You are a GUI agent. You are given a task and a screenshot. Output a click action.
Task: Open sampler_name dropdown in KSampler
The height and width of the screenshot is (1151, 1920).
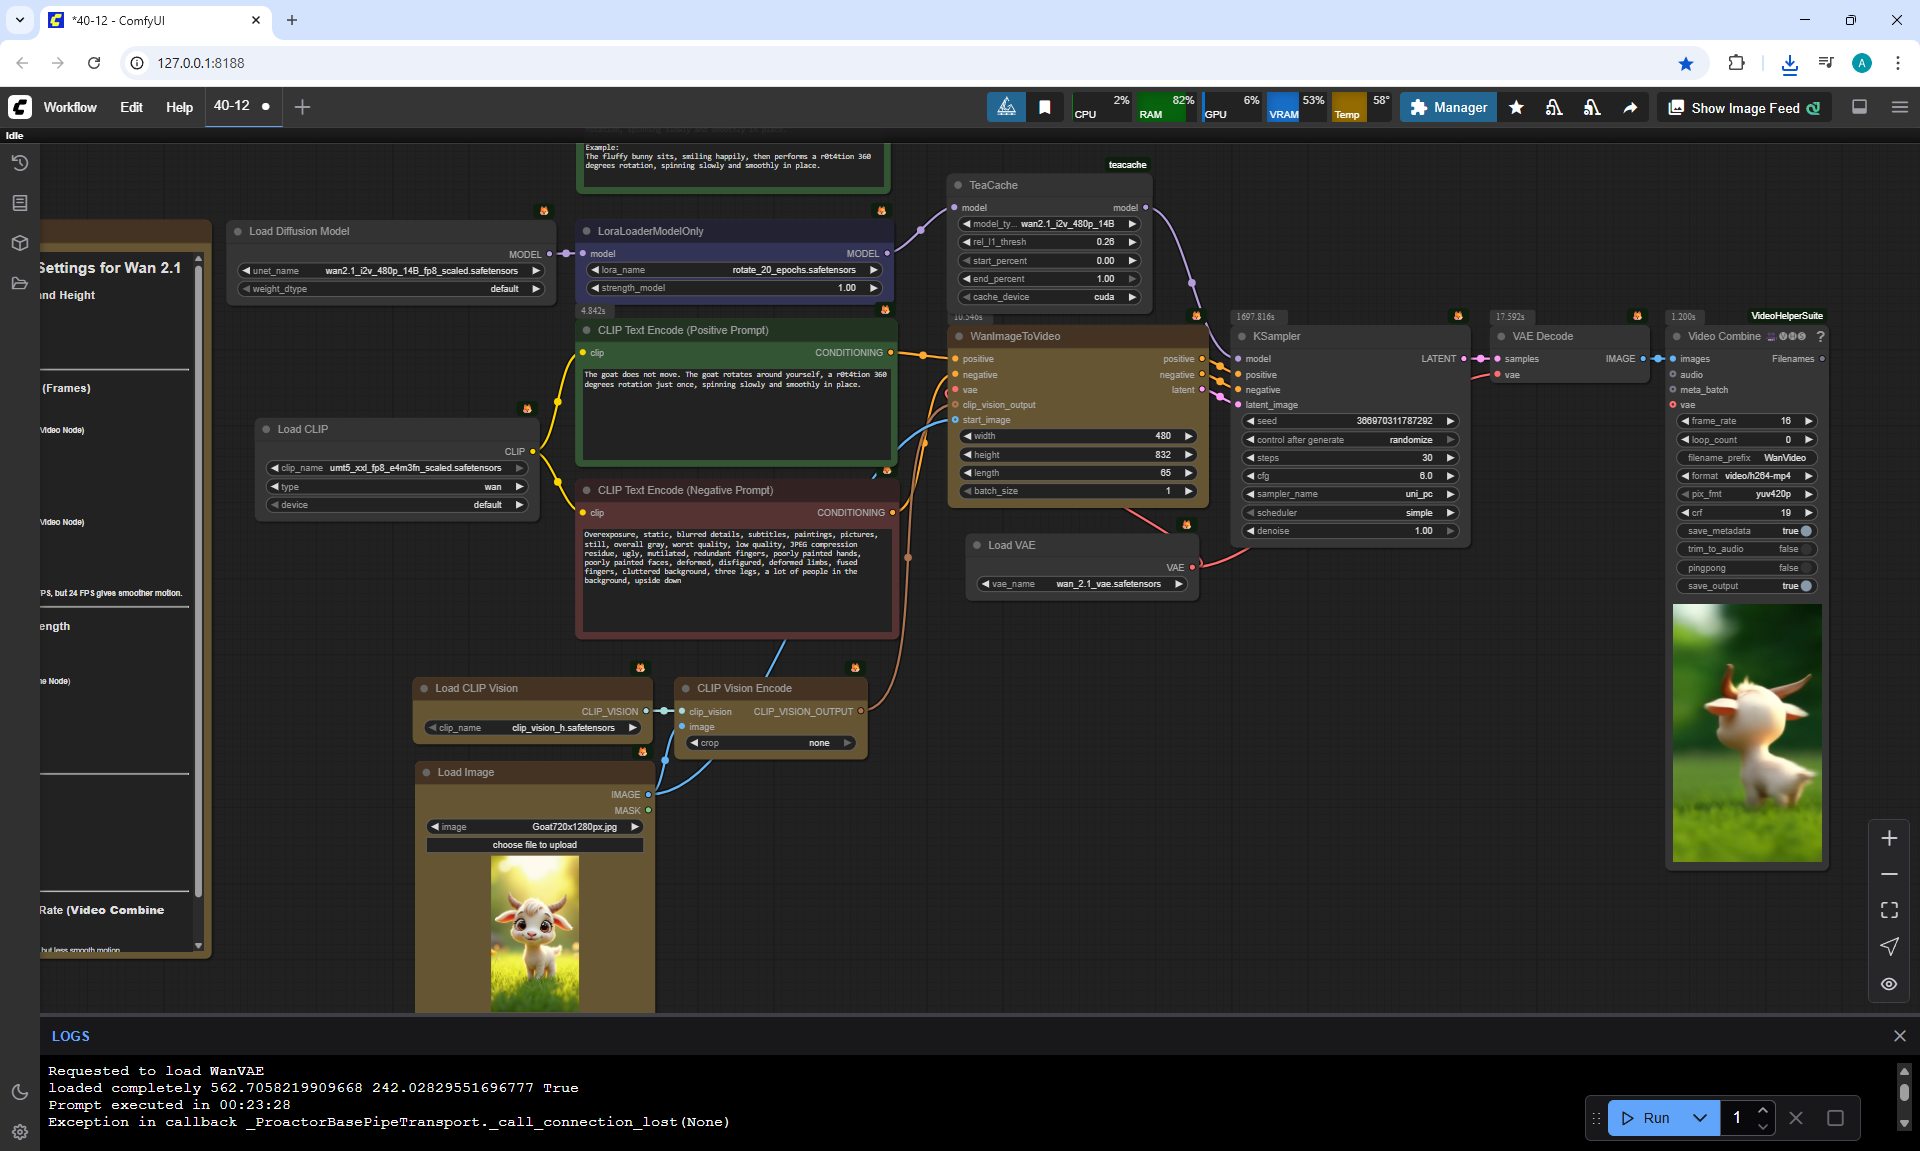click(1350, 494)
